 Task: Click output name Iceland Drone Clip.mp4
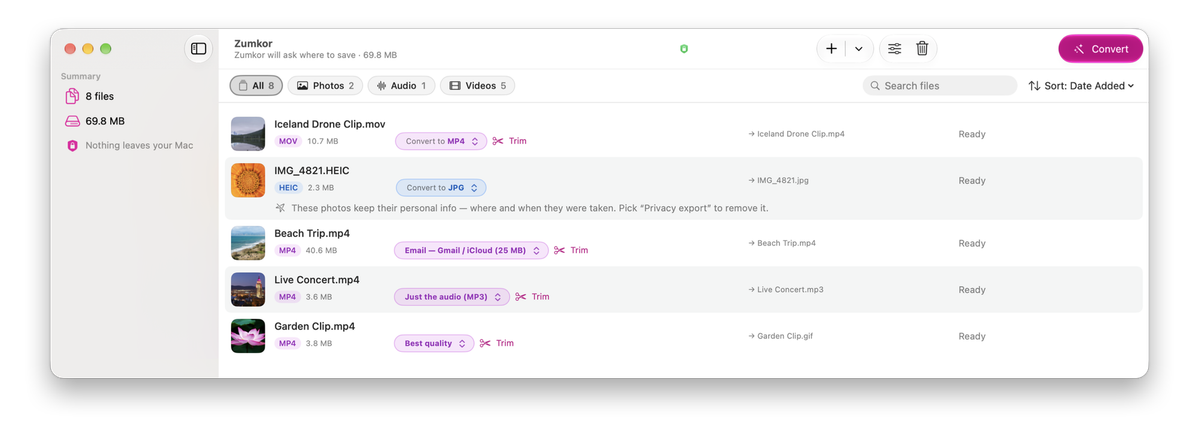point(801,134)
